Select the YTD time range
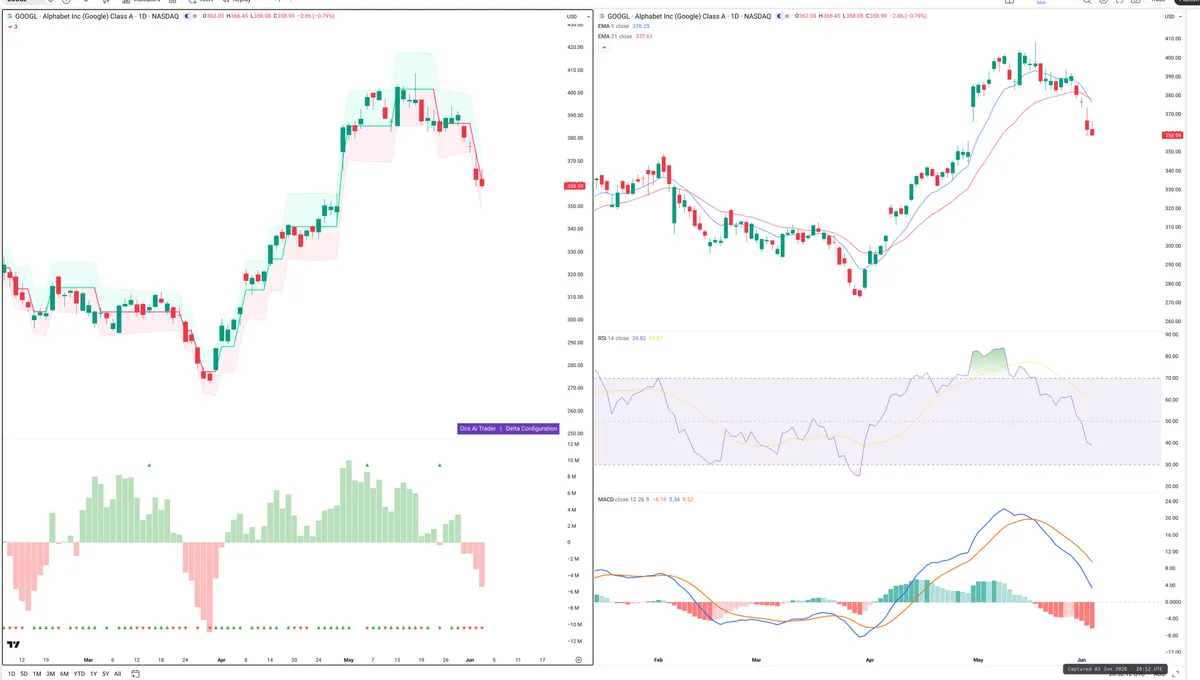This screenshot has width=1200, height=680. [79, 674]
